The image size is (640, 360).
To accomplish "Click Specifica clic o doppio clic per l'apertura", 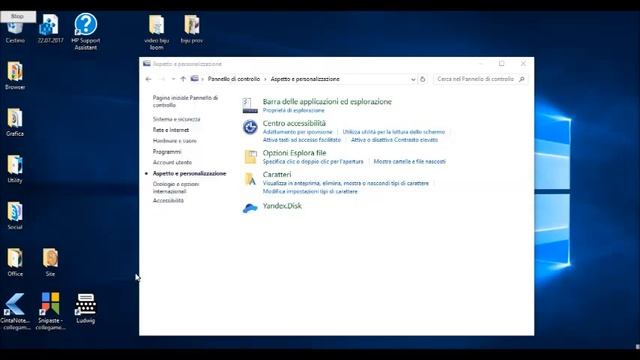I will point(313,162).
